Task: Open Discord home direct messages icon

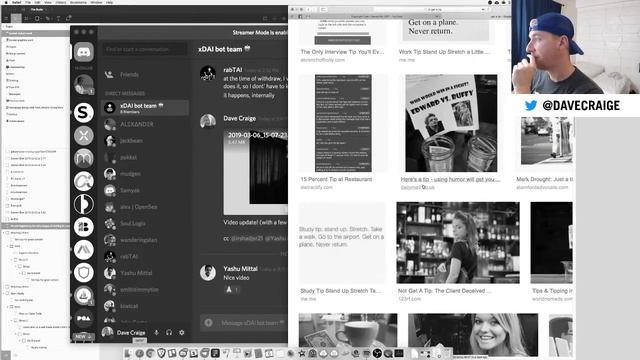Action: (84, 52)
